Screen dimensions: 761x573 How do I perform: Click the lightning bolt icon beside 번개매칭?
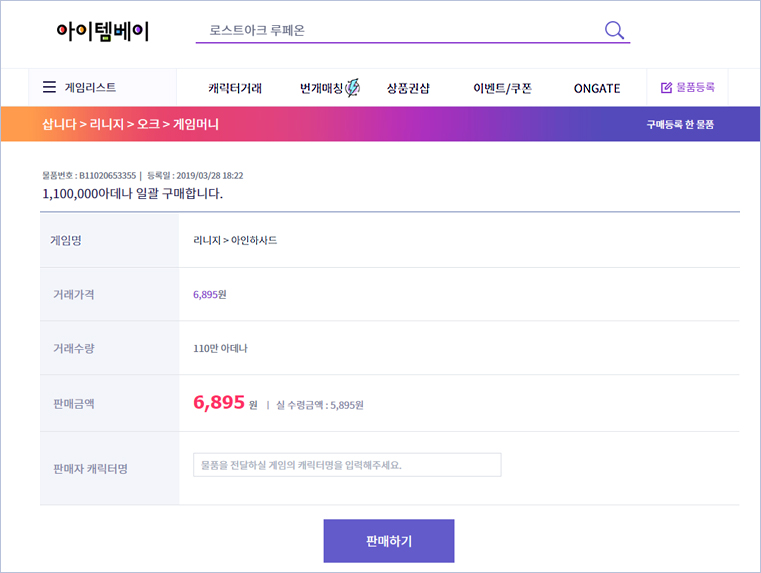pyautogui.click(x=353, y=87)
